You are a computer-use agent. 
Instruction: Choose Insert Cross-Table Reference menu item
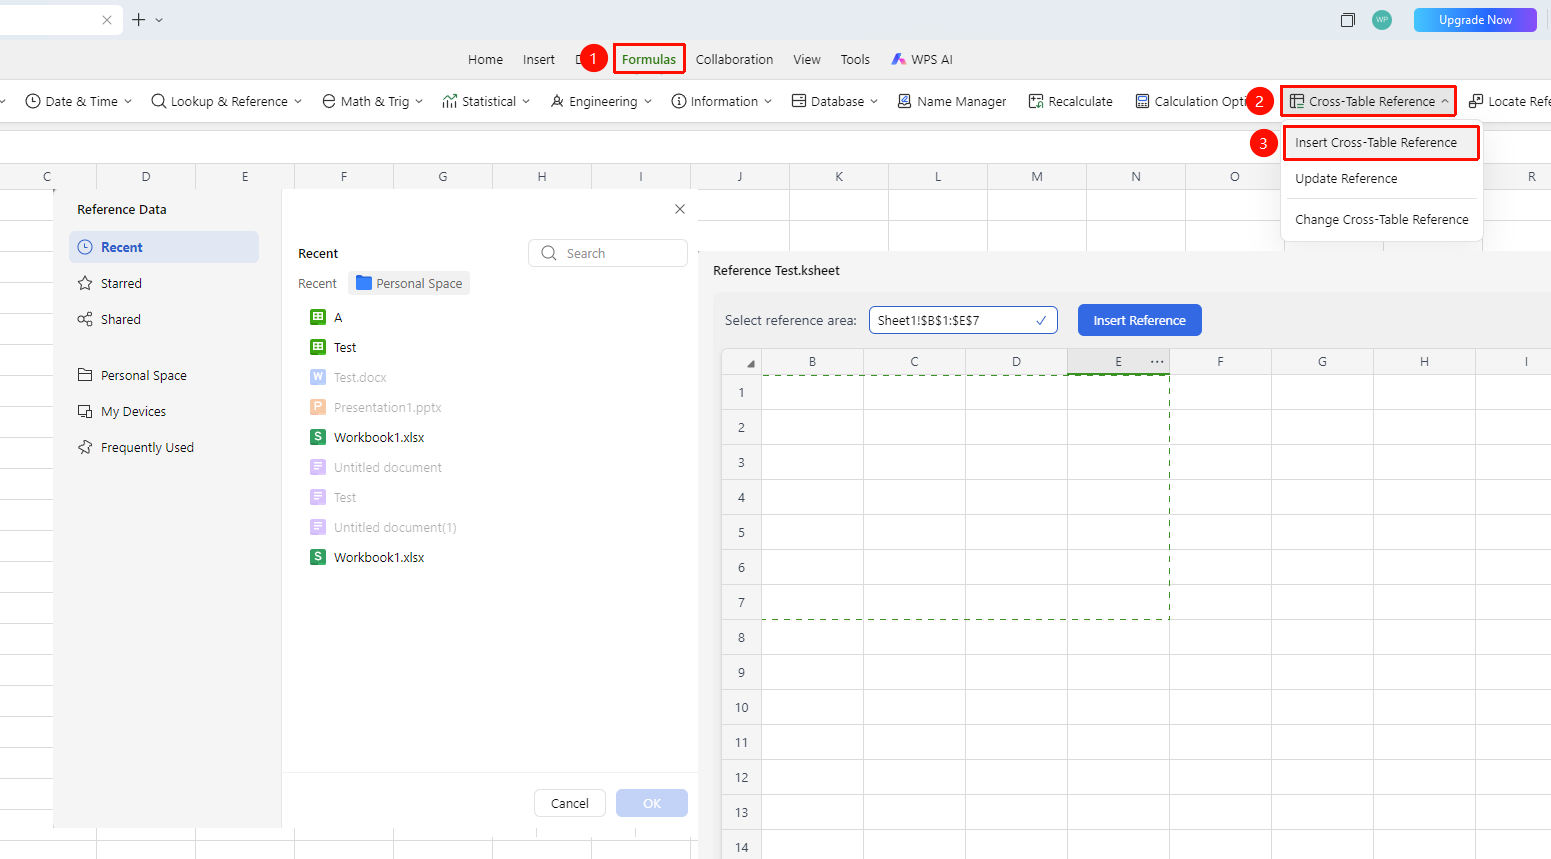pyautogui.click(x=1380, y=142)
